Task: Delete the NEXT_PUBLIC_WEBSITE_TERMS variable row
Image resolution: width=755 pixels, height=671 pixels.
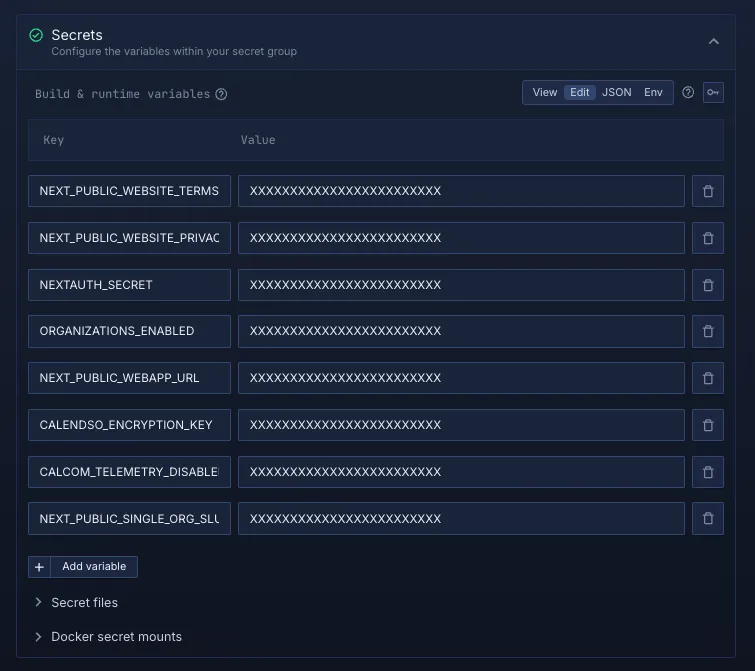Action: [x=707, y=191]
